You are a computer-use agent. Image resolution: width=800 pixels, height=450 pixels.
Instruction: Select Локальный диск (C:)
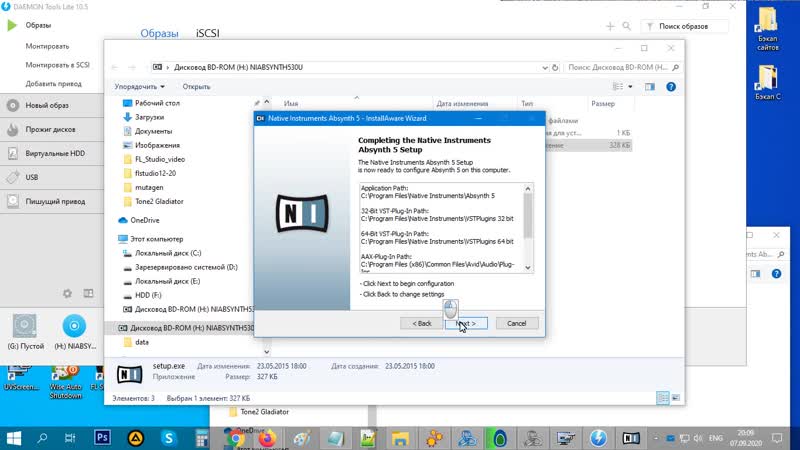tap(168, 253)
